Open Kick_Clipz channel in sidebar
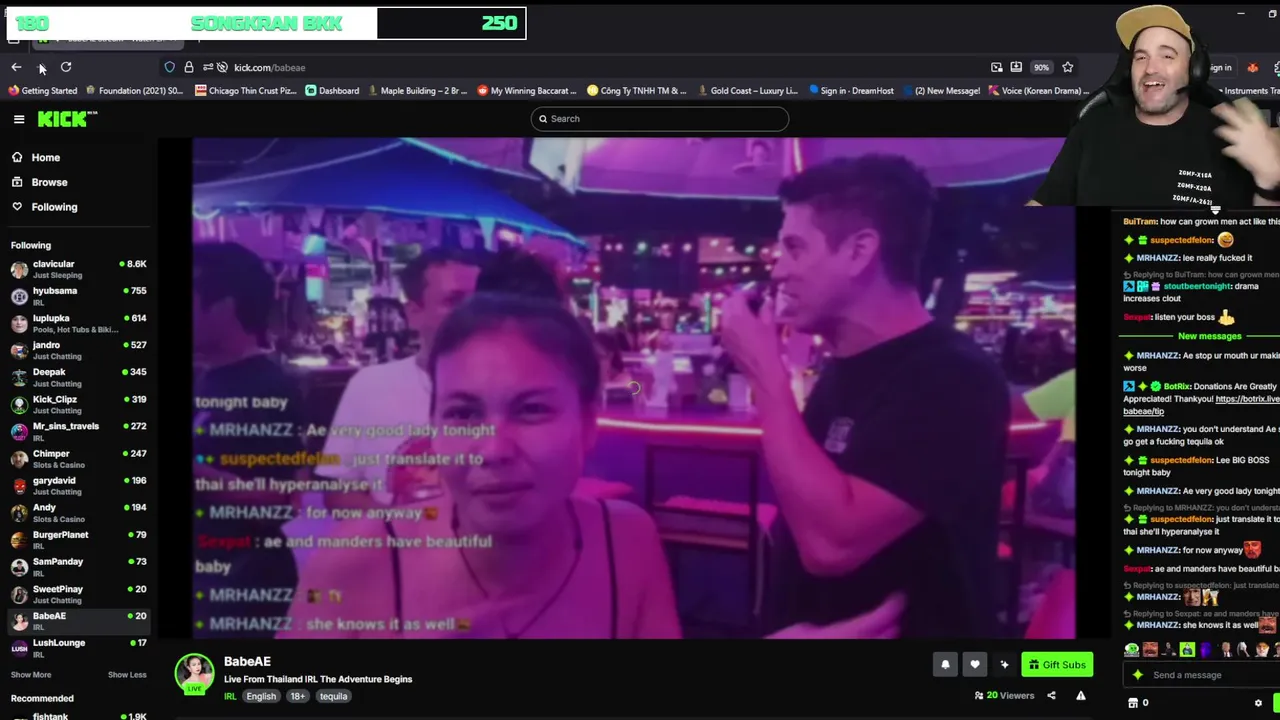The image size is (1280, 720). [x=78, y=404]
